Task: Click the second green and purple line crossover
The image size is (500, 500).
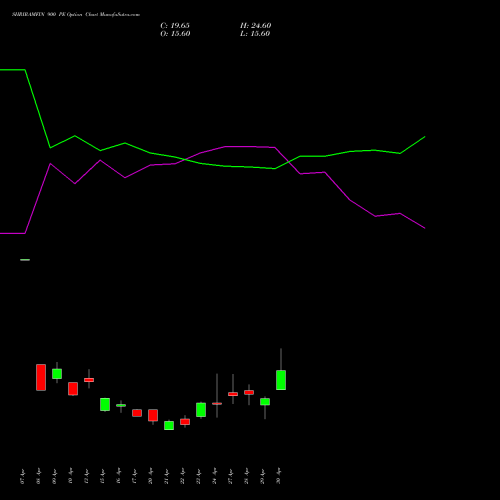Action: coord(288,162)
